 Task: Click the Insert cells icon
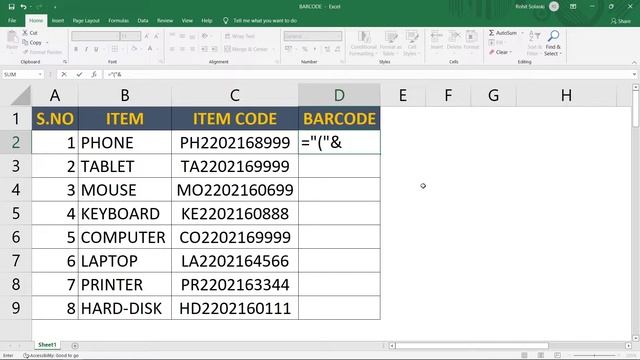[436, 40]
